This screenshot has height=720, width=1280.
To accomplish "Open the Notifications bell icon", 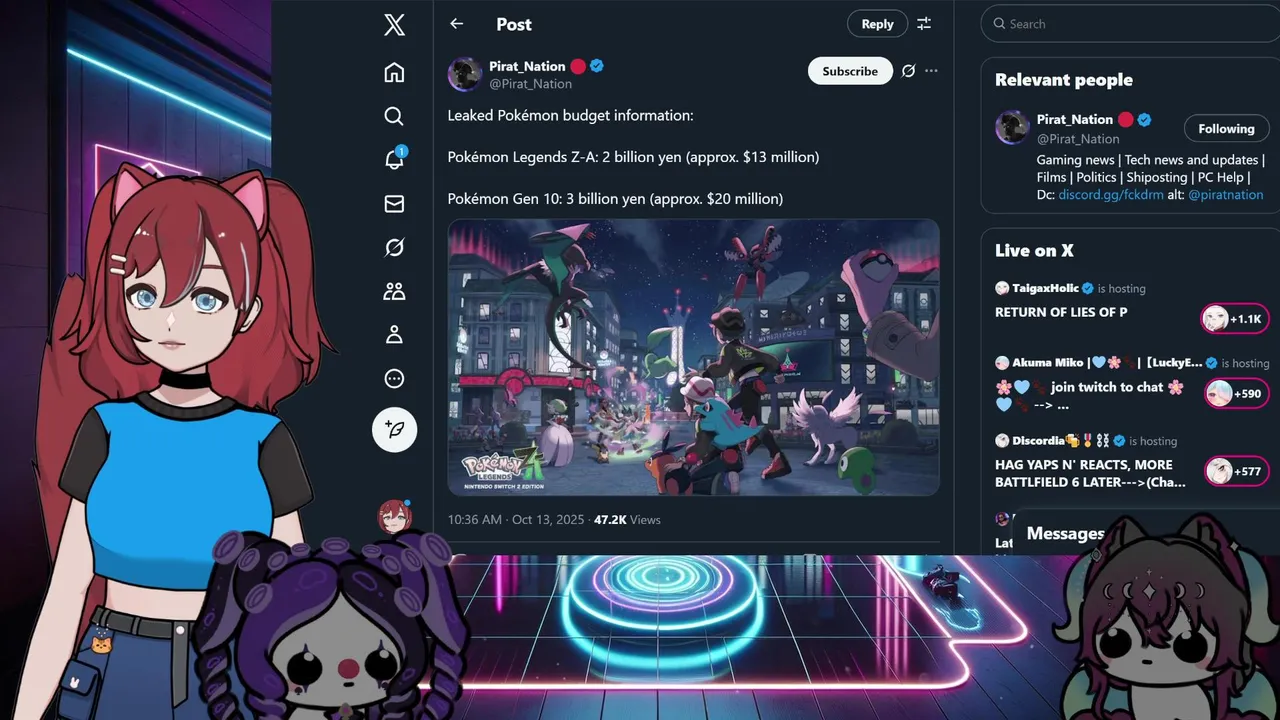I will coord(395,159).
